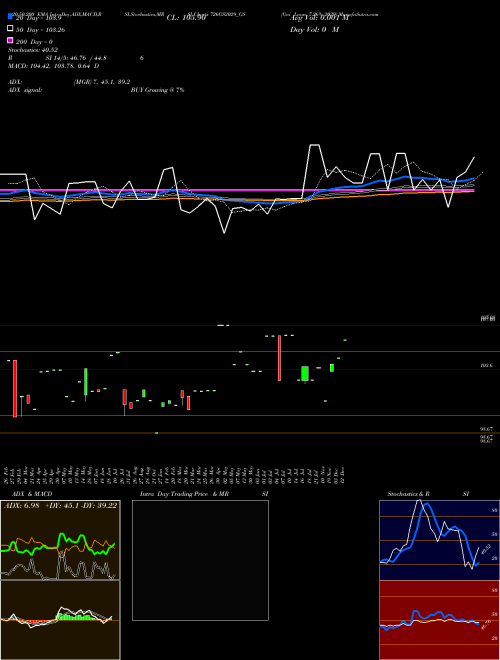
Task: Click the Avg Vol value text
Action: pyautogui.click(x=319, y=18)
